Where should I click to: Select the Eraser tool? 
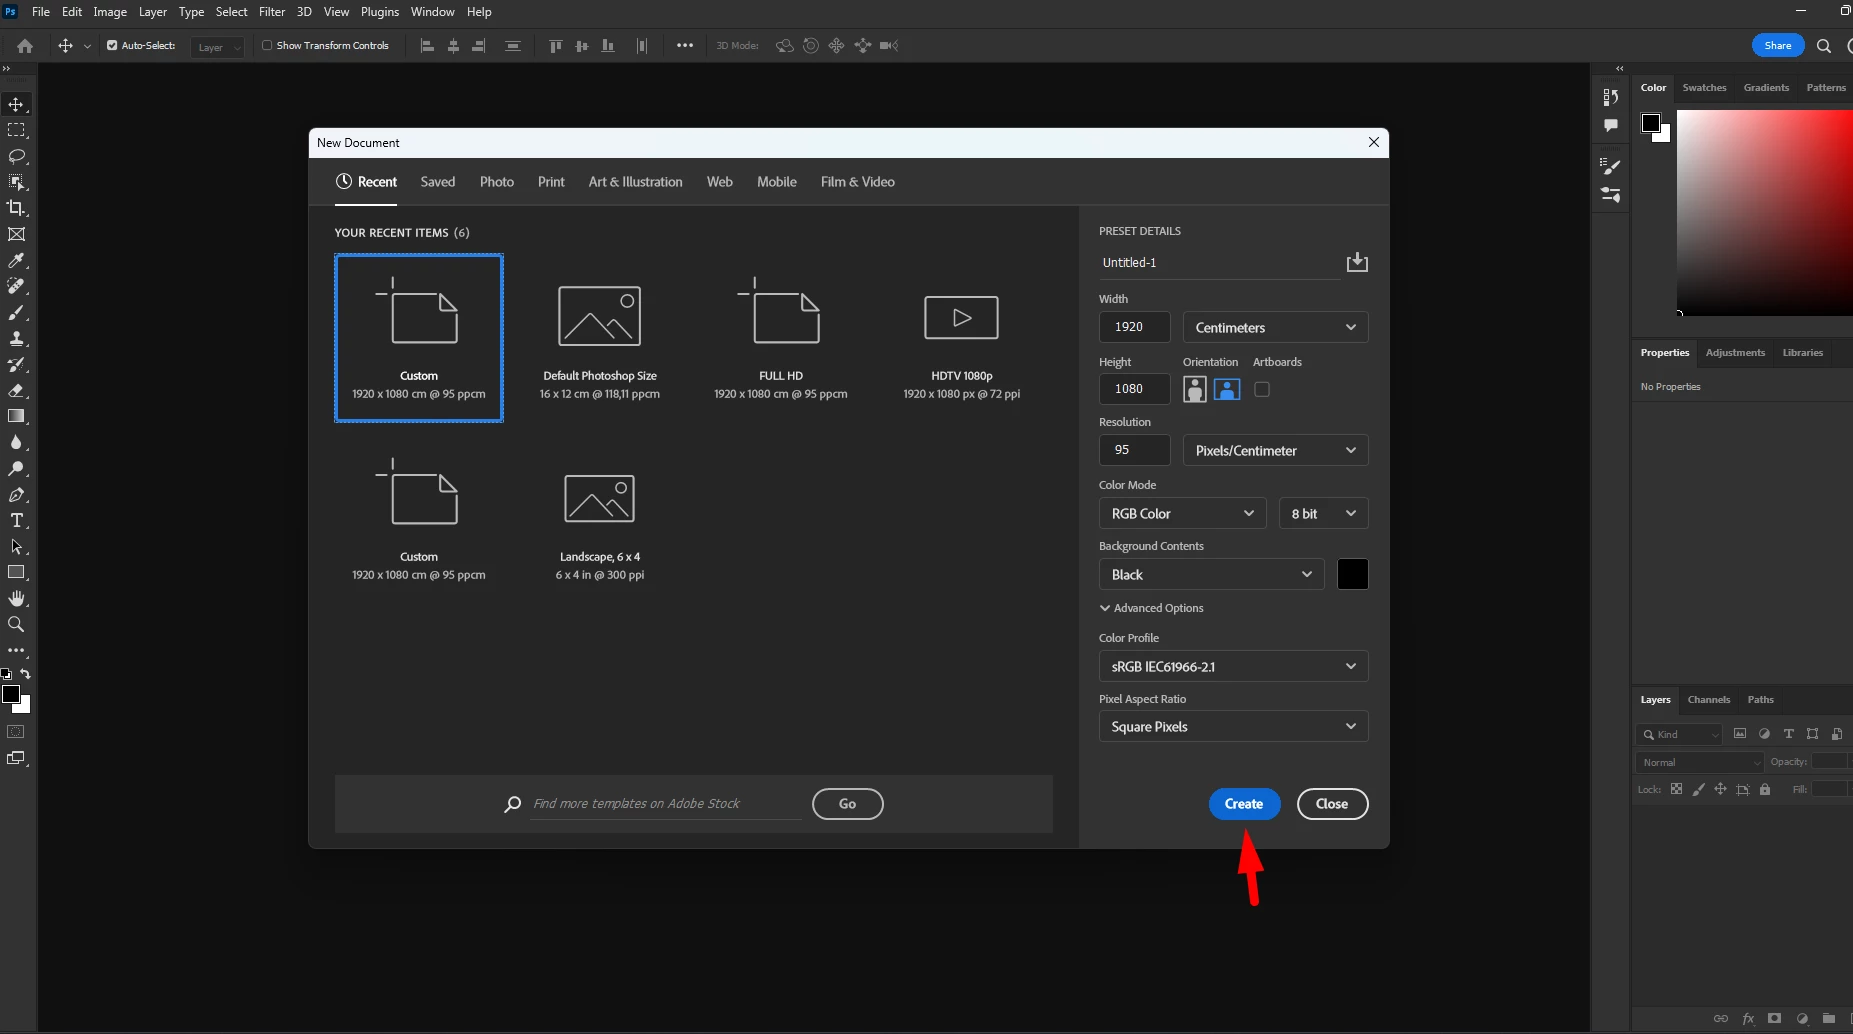(16, 391)
